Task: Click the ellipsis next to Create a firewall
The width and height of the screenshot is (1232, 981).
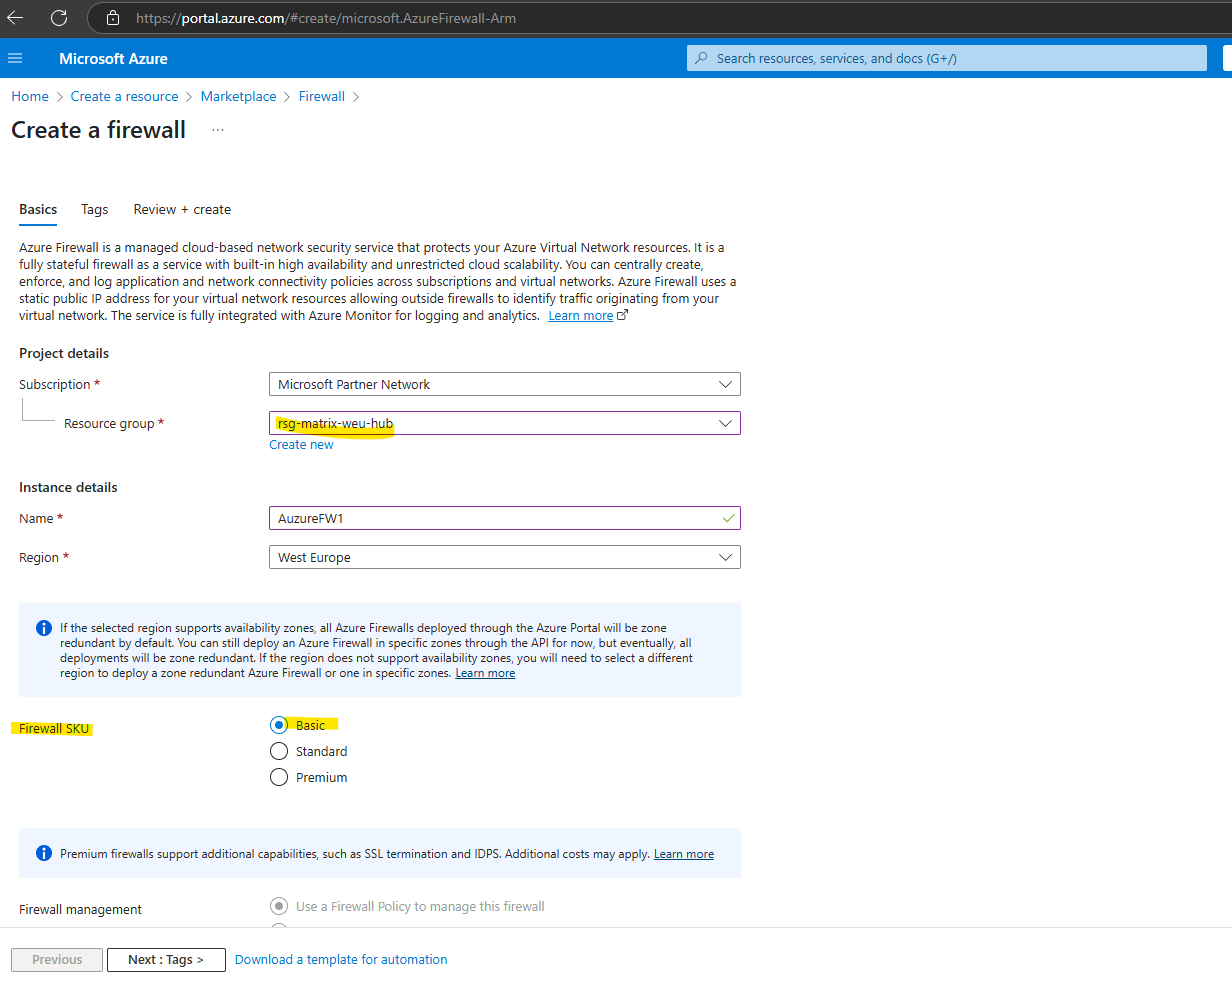Action: click(x=218, y=130)
